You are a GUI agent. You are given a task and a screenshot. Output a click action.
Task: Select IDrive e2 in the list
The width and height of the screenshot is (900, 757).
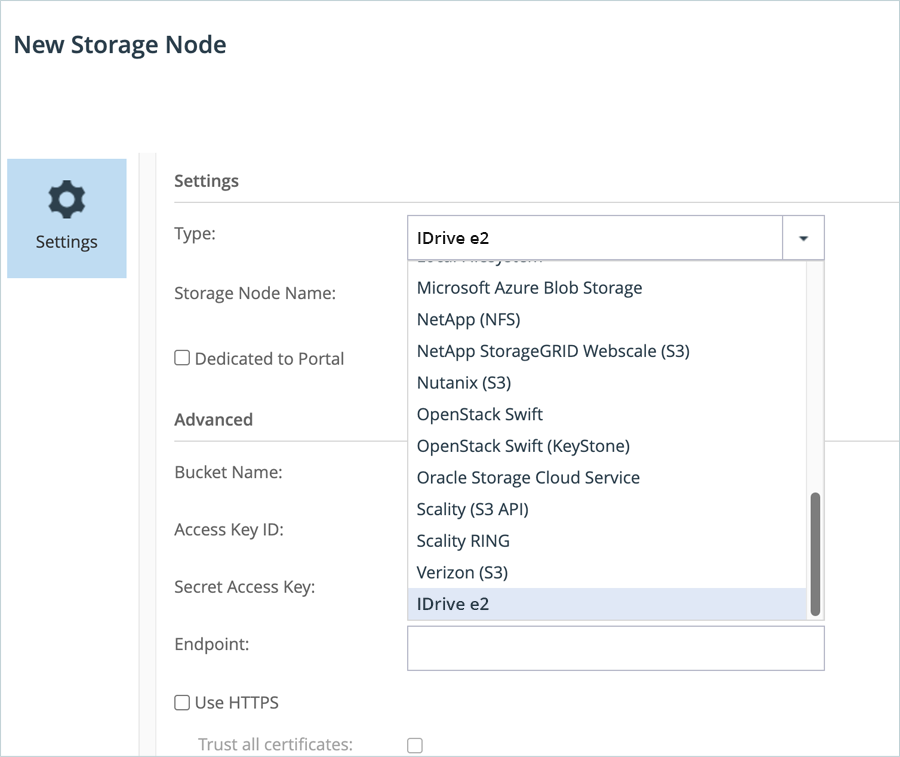[453, 604]
